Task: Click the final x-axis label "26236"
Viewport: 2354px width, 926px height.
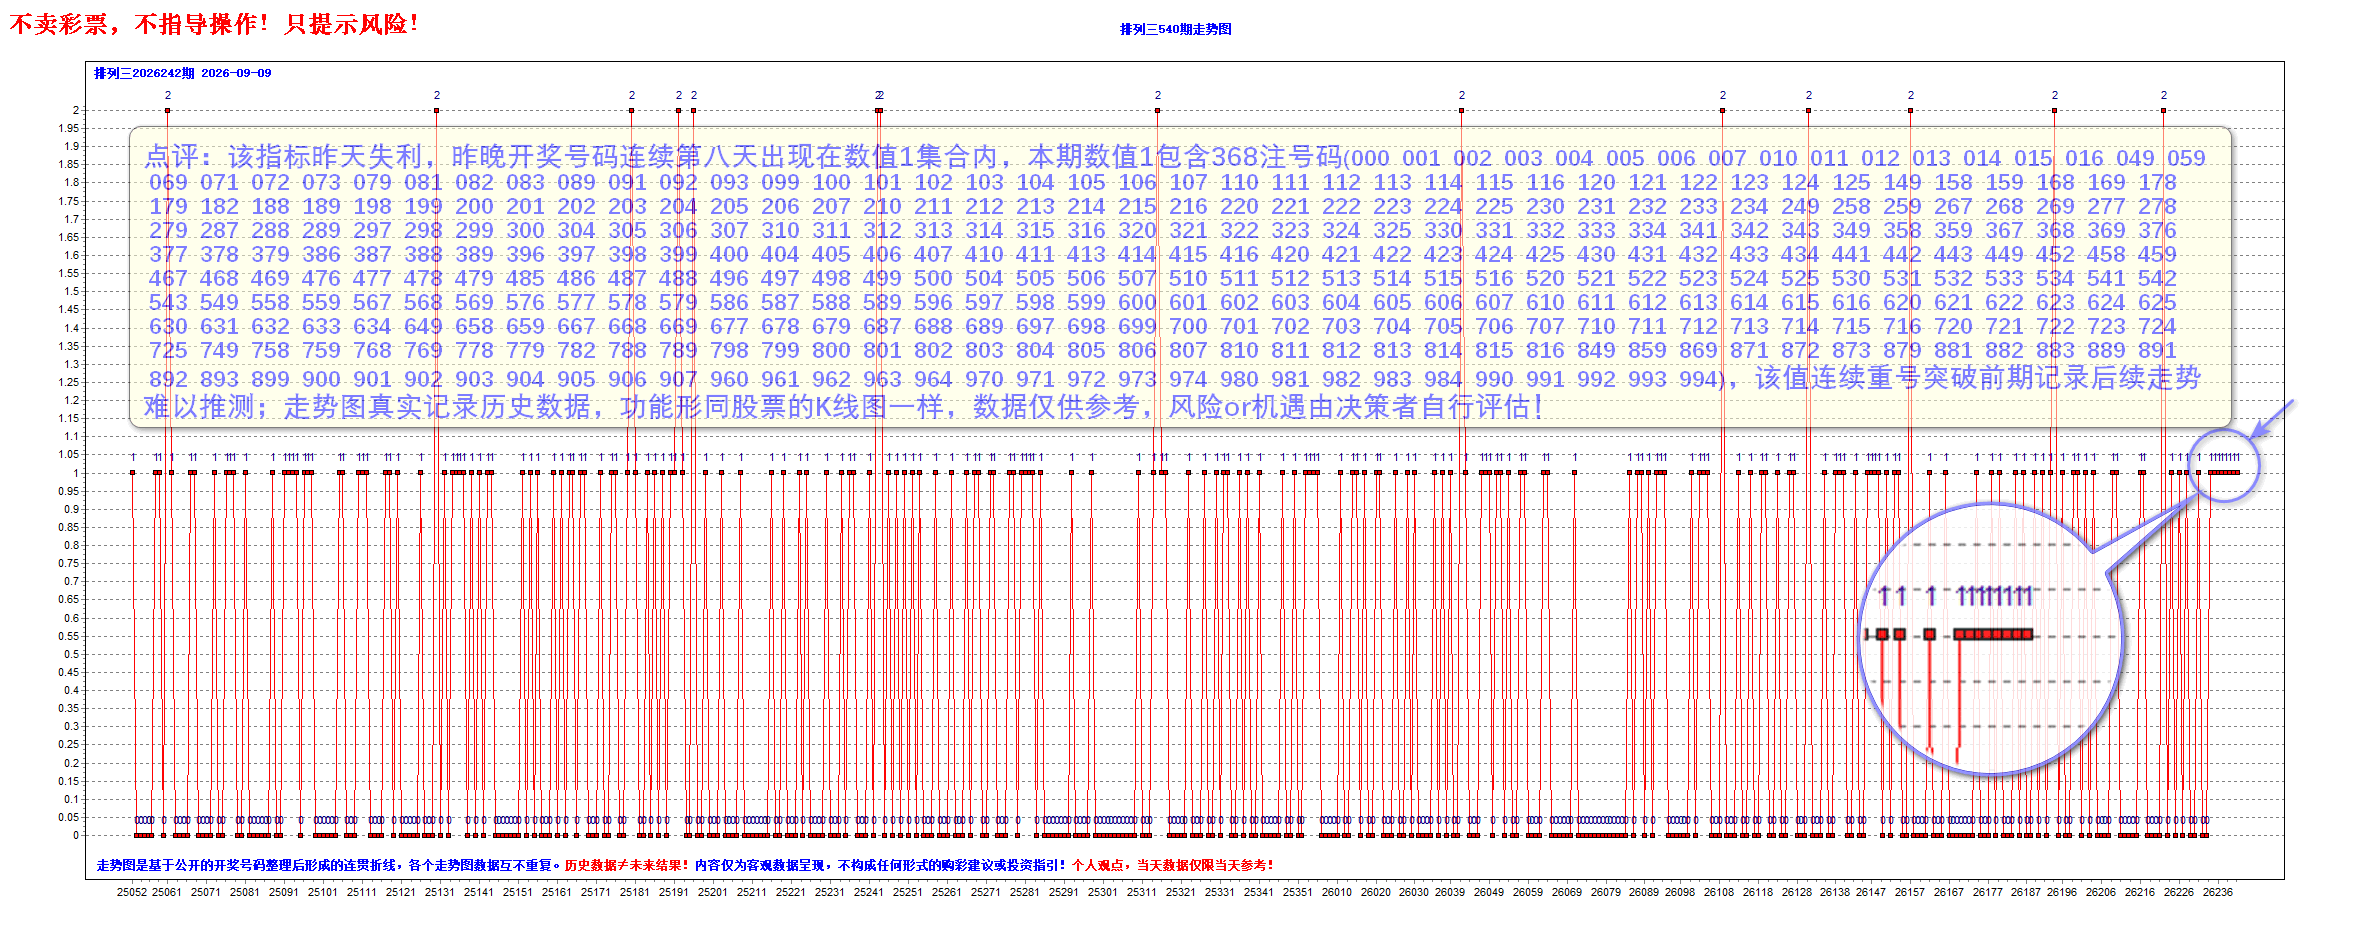Action: [2218, 892]
